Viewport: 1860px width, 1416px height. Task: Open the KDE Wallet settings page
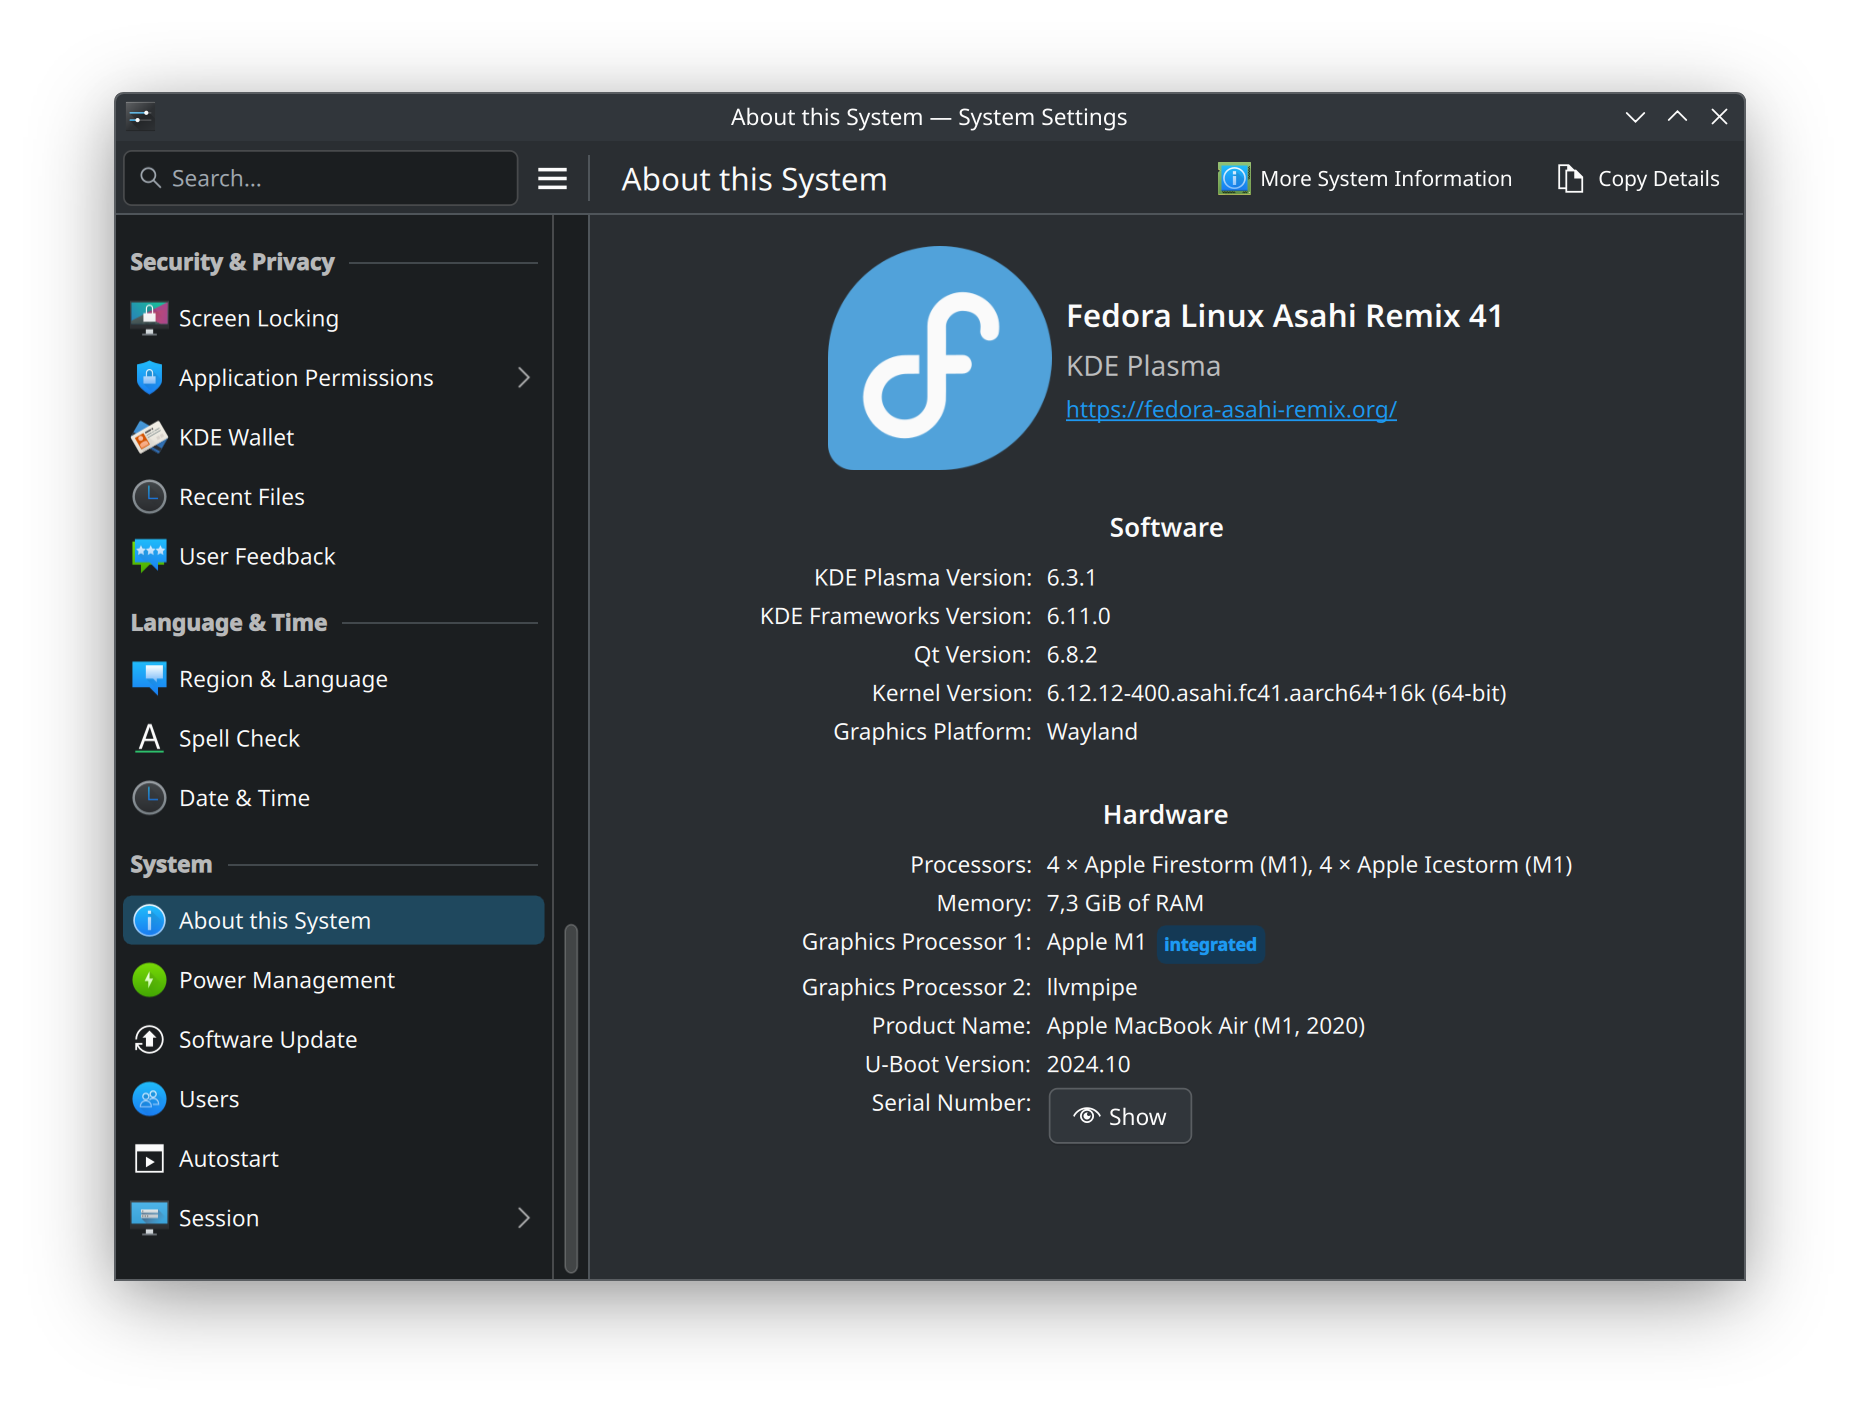click(x=333, y=437)
